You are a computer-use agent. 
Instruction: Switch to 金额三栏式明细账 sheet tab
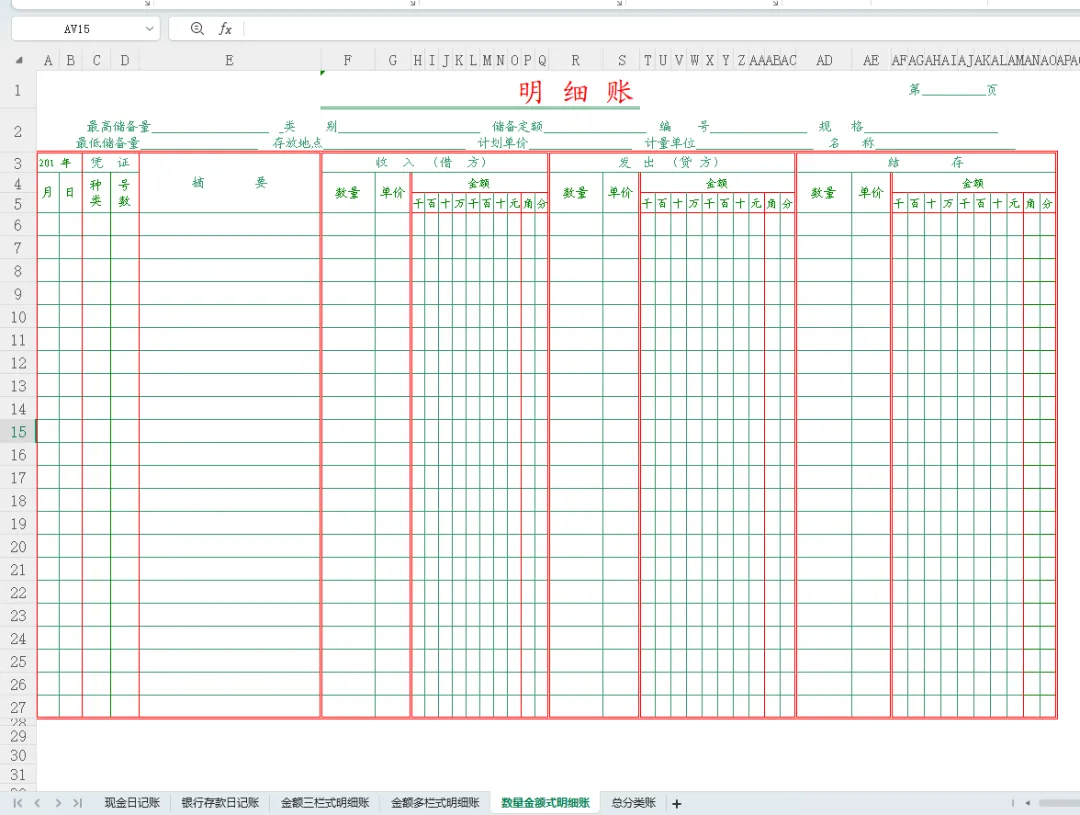tap(324, 803)
